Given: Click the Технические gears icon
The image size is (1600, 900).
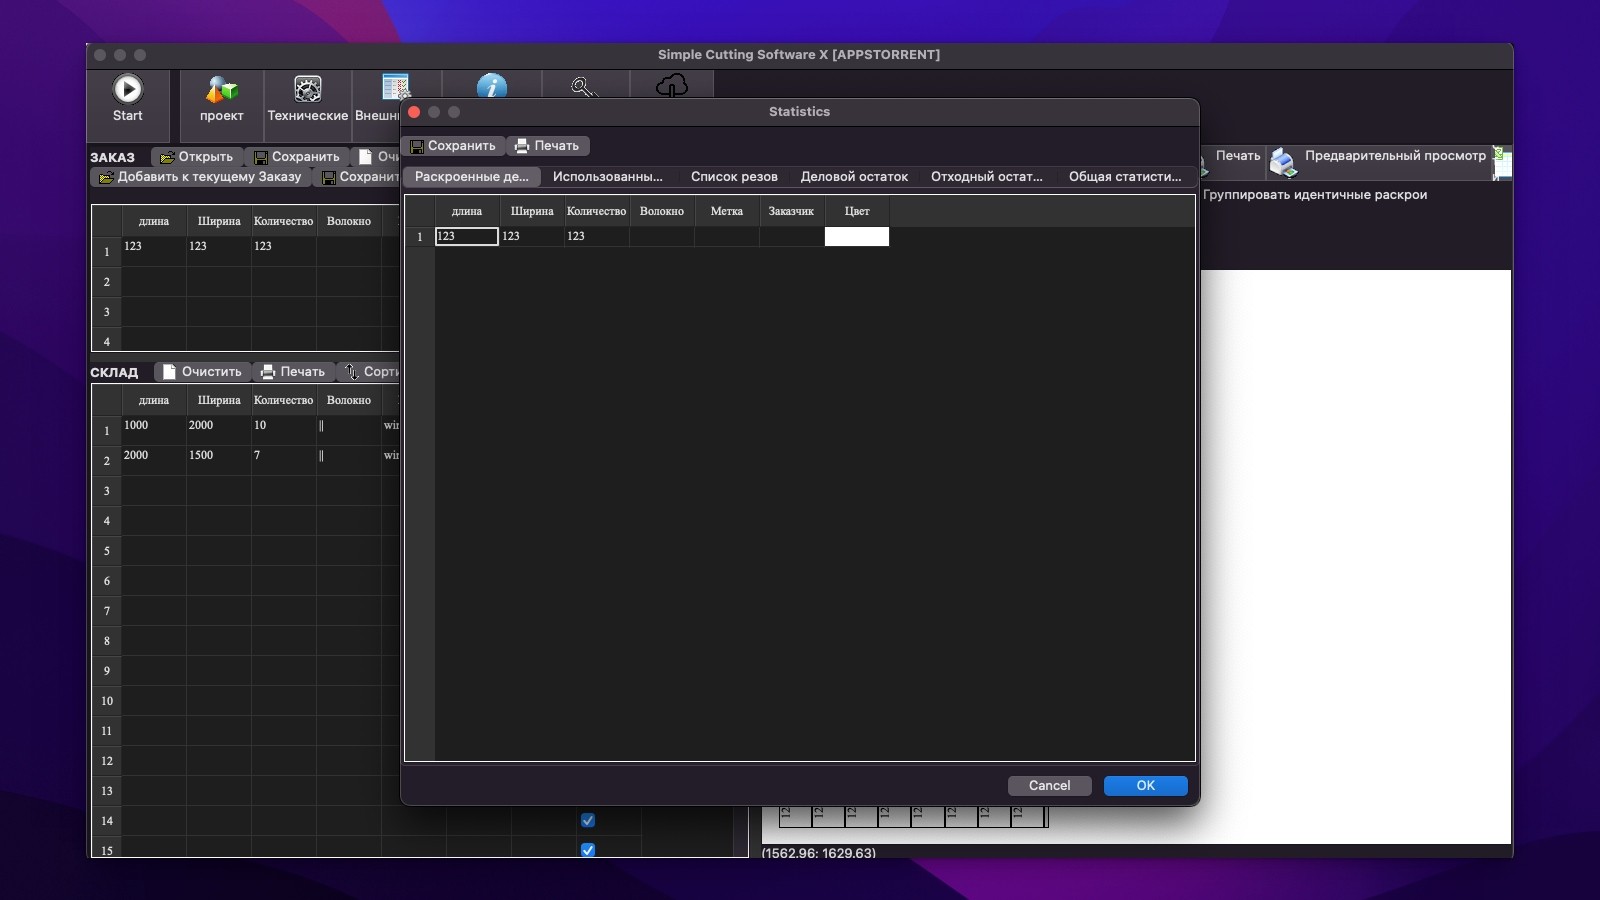Looking at the screenshot, I should pyautogui.click(x=307, y=90).
